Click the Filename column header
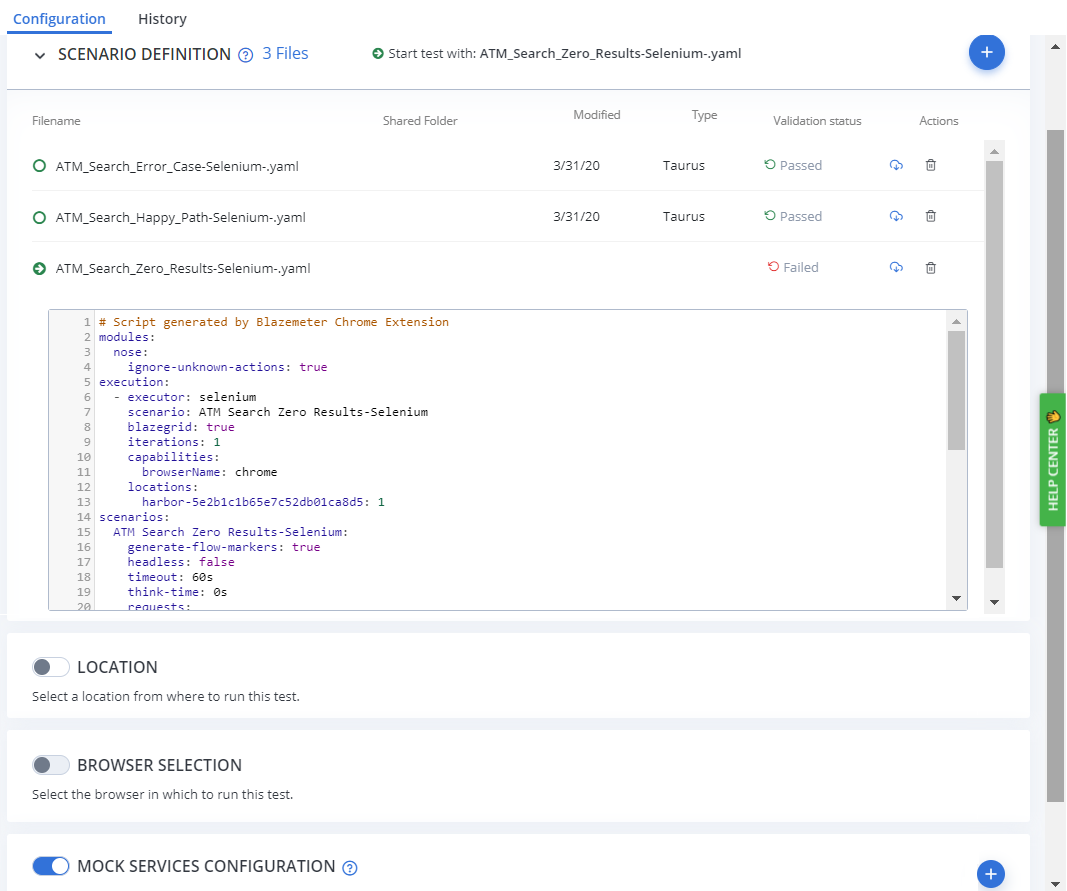The height and width of the screenshot is (891, 1067). 56,120
